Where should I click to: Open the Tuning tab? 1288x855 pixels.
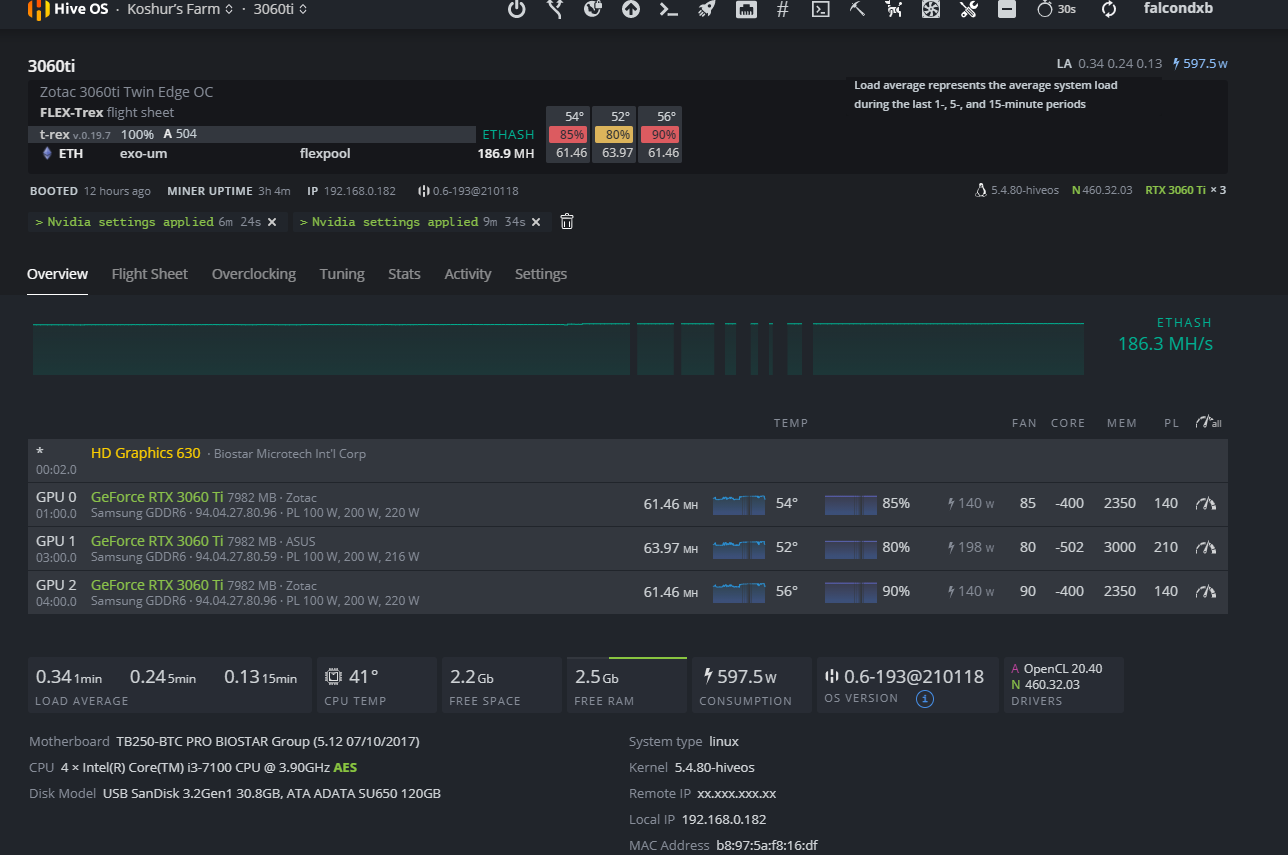pos(342,274)
